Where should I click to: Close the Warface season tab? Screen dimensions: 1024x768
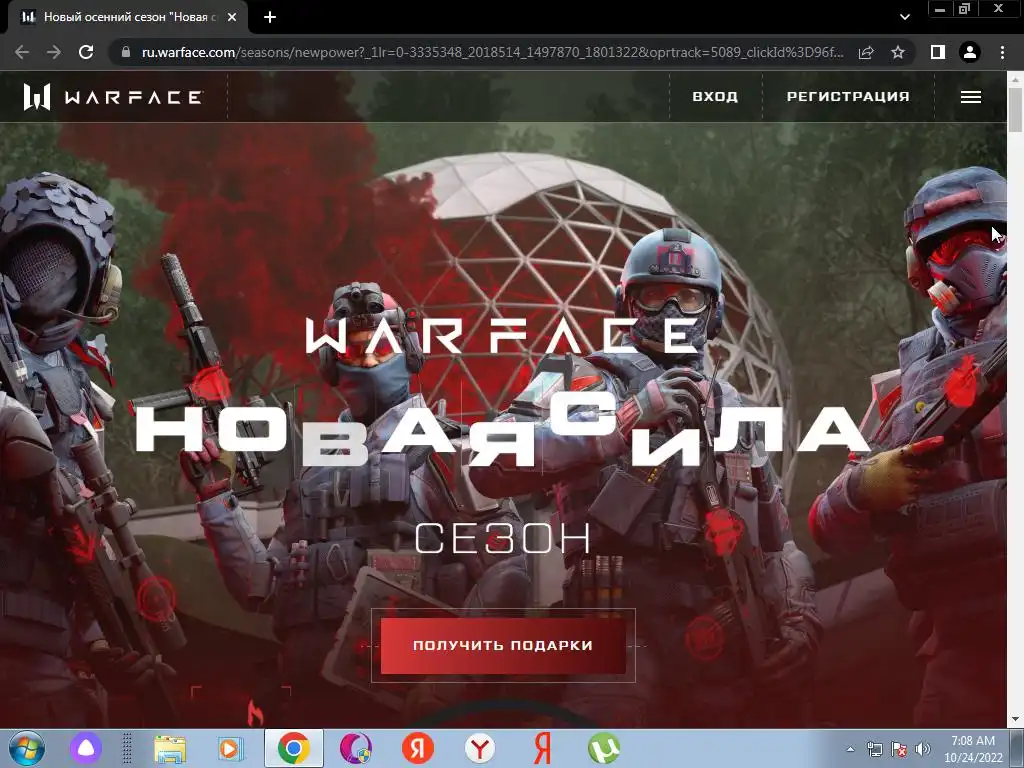point(232,17)
